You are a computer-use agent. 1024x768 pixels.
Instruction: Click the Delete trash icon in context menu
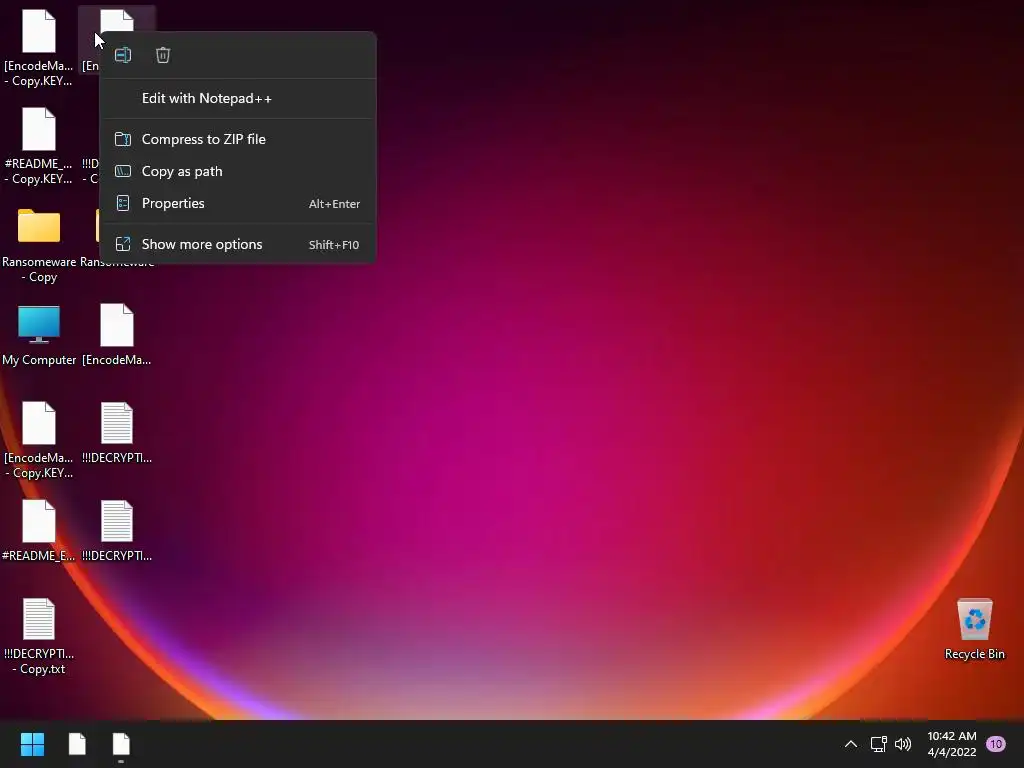pos(163,55)
